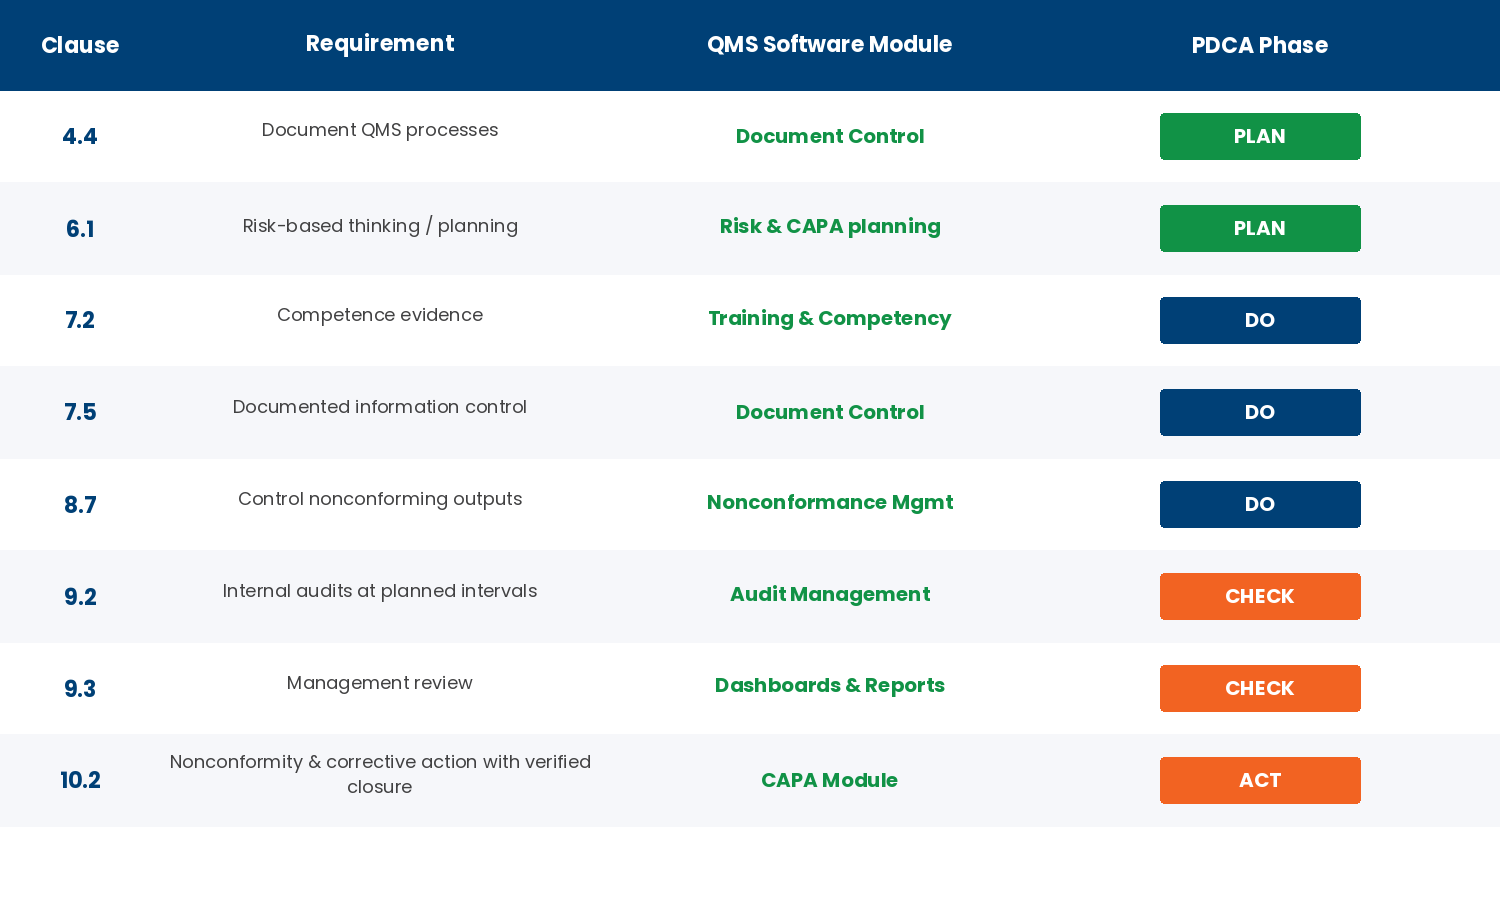Viewport: 1500px width, 906px height.
Task: Click the PDCA Phase column header
Action: point(1260,45)
